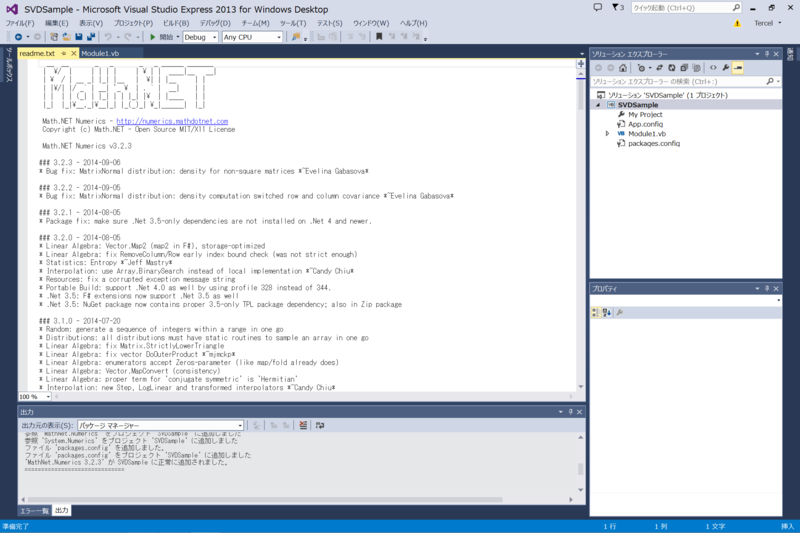
Task: Collapse the SVDSample project node
Action: (598, 105)
